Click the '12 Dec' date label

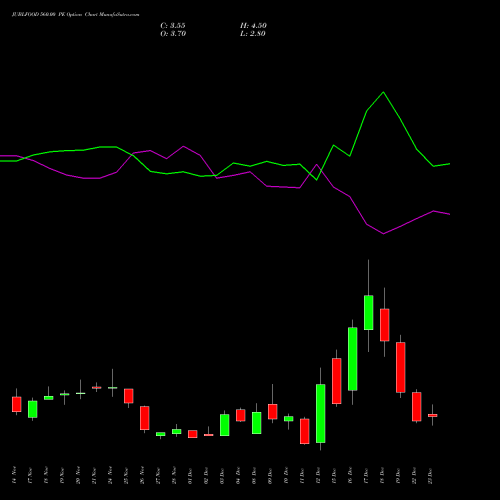318,475
